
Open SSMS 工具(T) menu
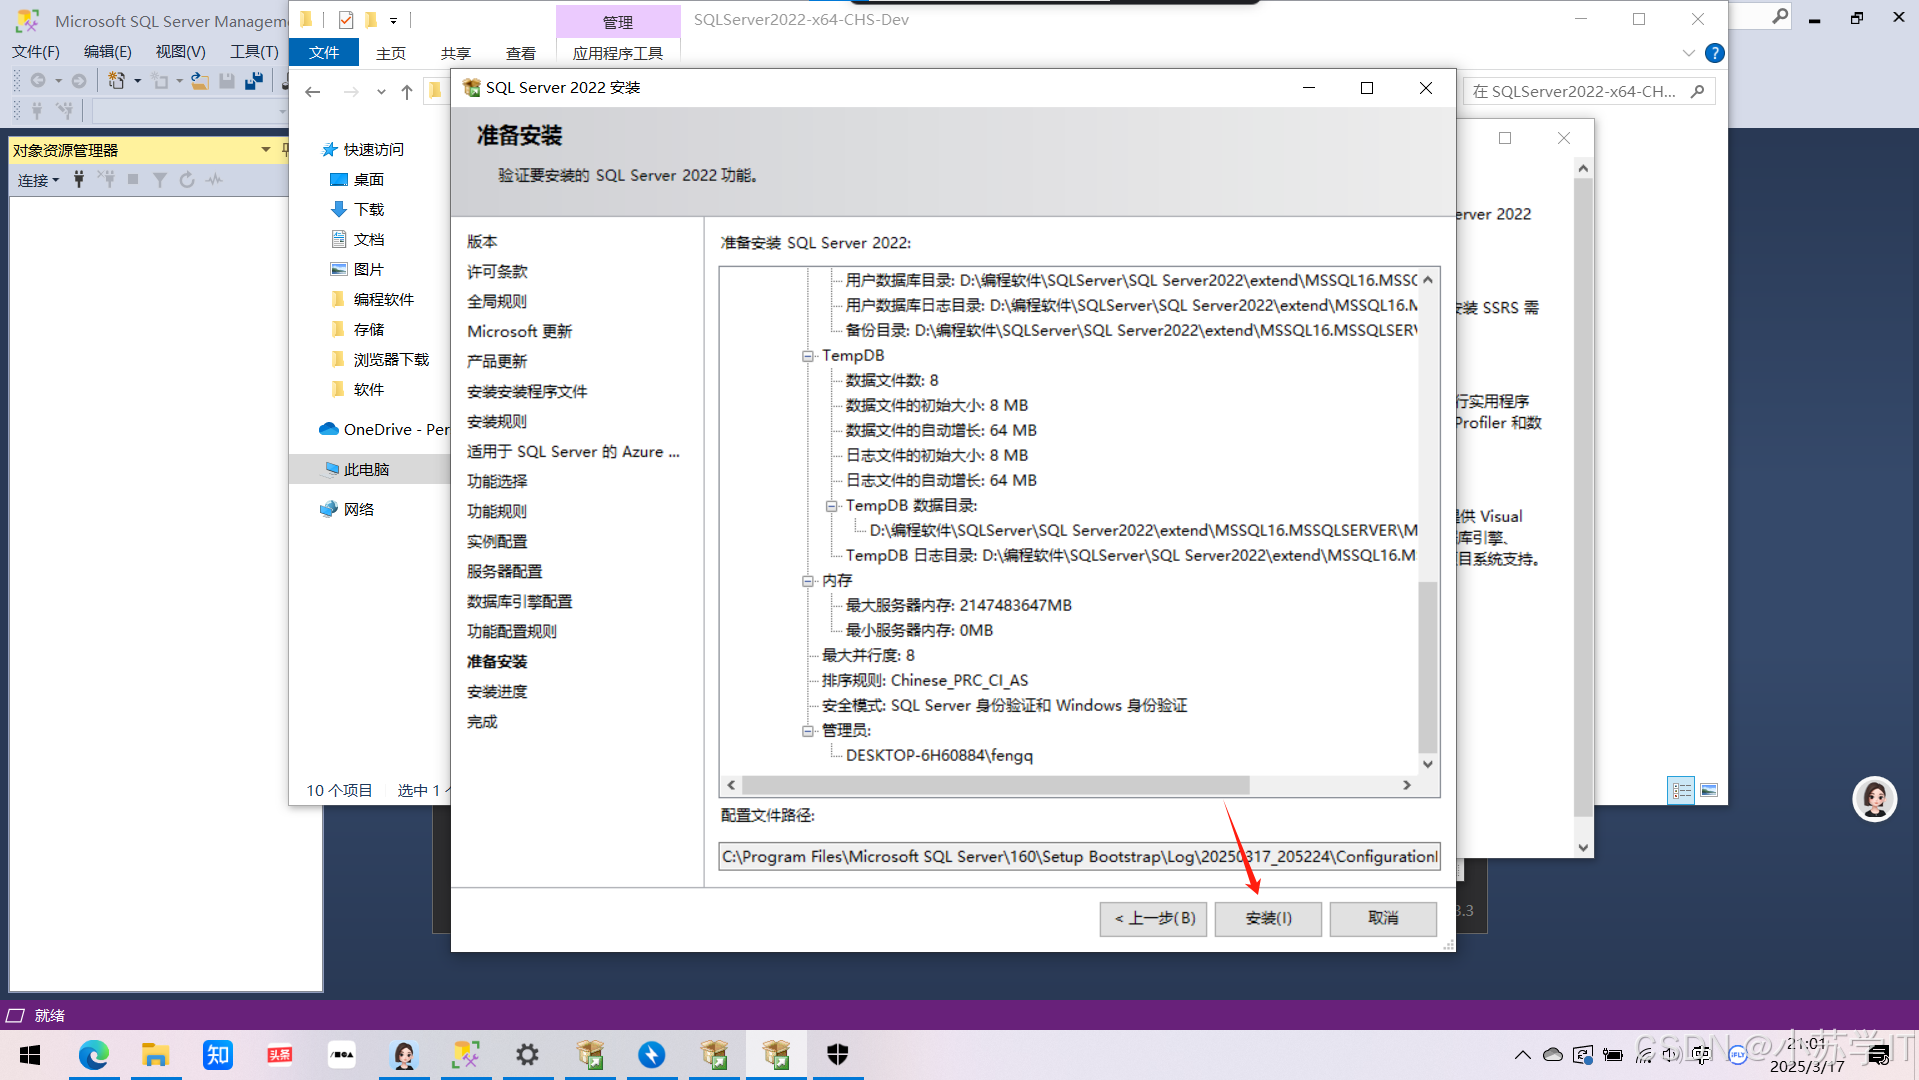pyautogui.click(x=255, y=51)
